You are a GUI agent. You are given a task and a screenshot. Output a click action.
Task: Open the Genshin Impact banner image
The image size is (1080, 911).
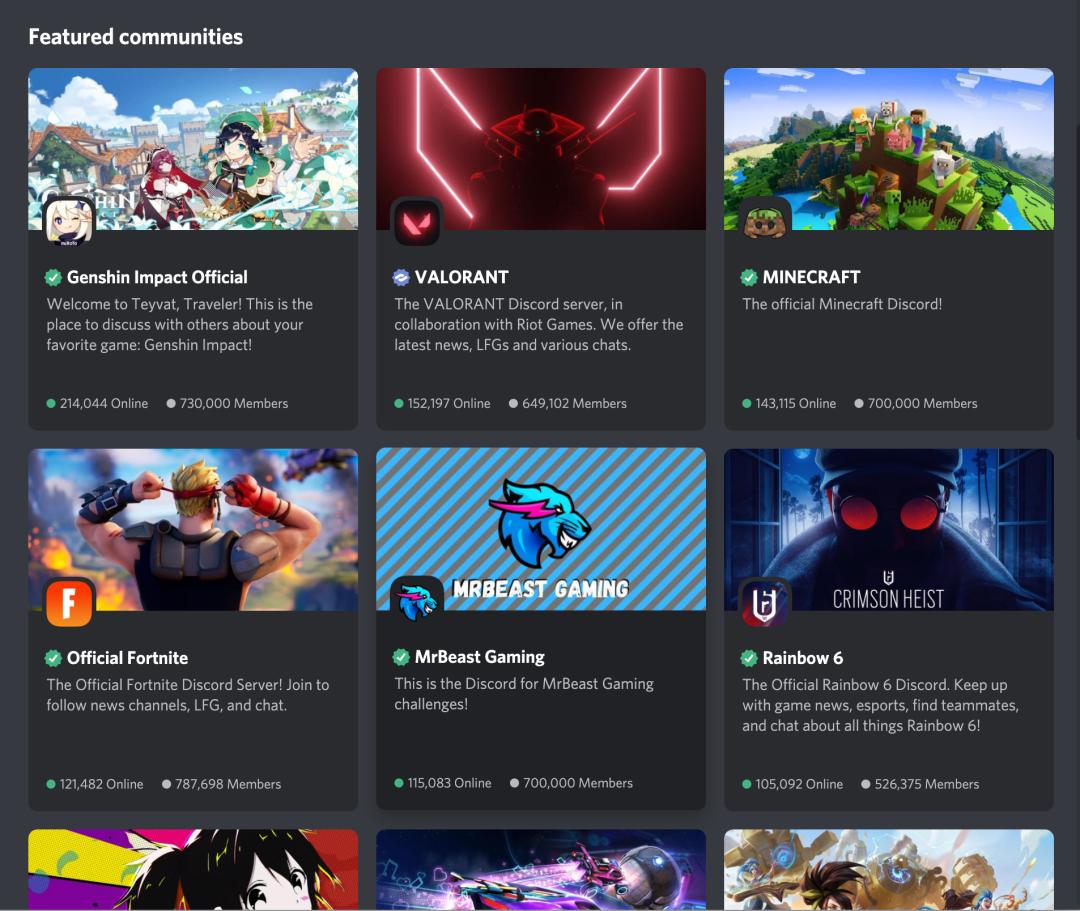(x=193, y=149)
